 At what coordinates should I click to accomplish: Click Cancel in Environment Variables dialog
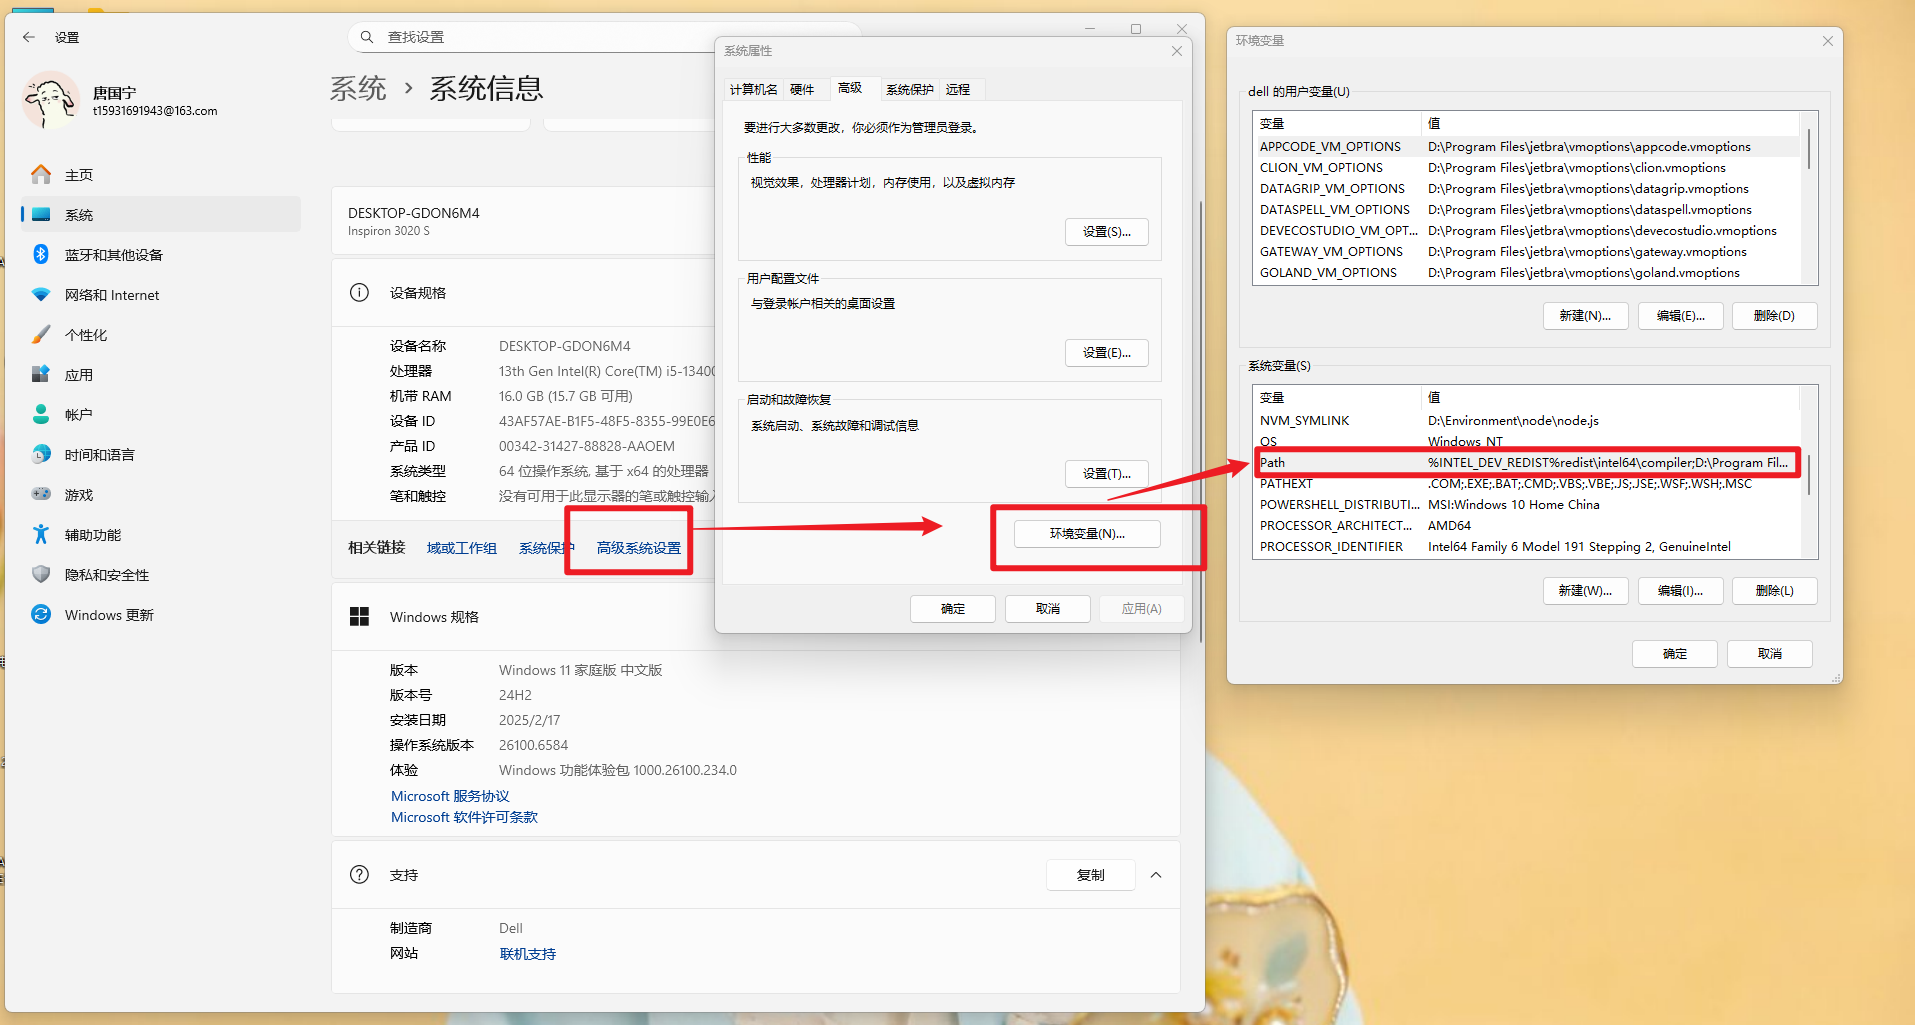[x=1769, y=654]
